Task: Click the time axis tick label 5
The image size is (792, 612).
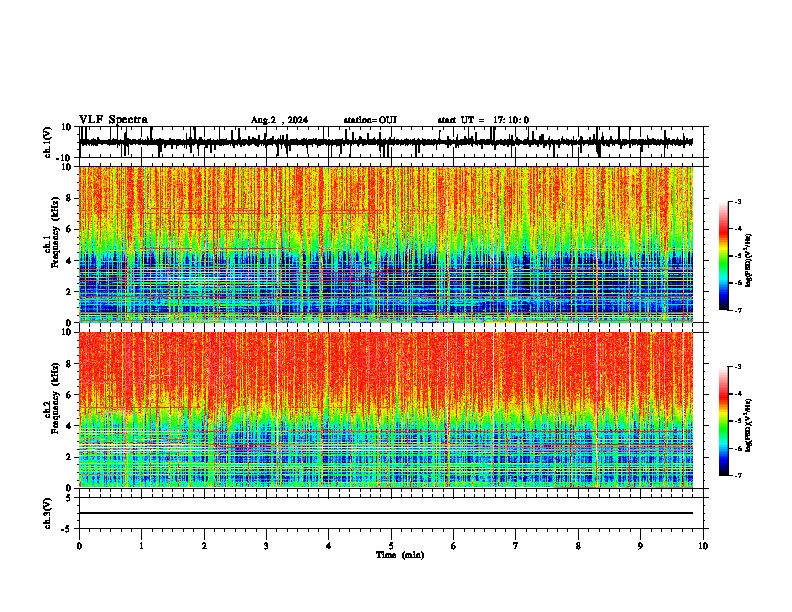Action: click(x=391, y=546)
